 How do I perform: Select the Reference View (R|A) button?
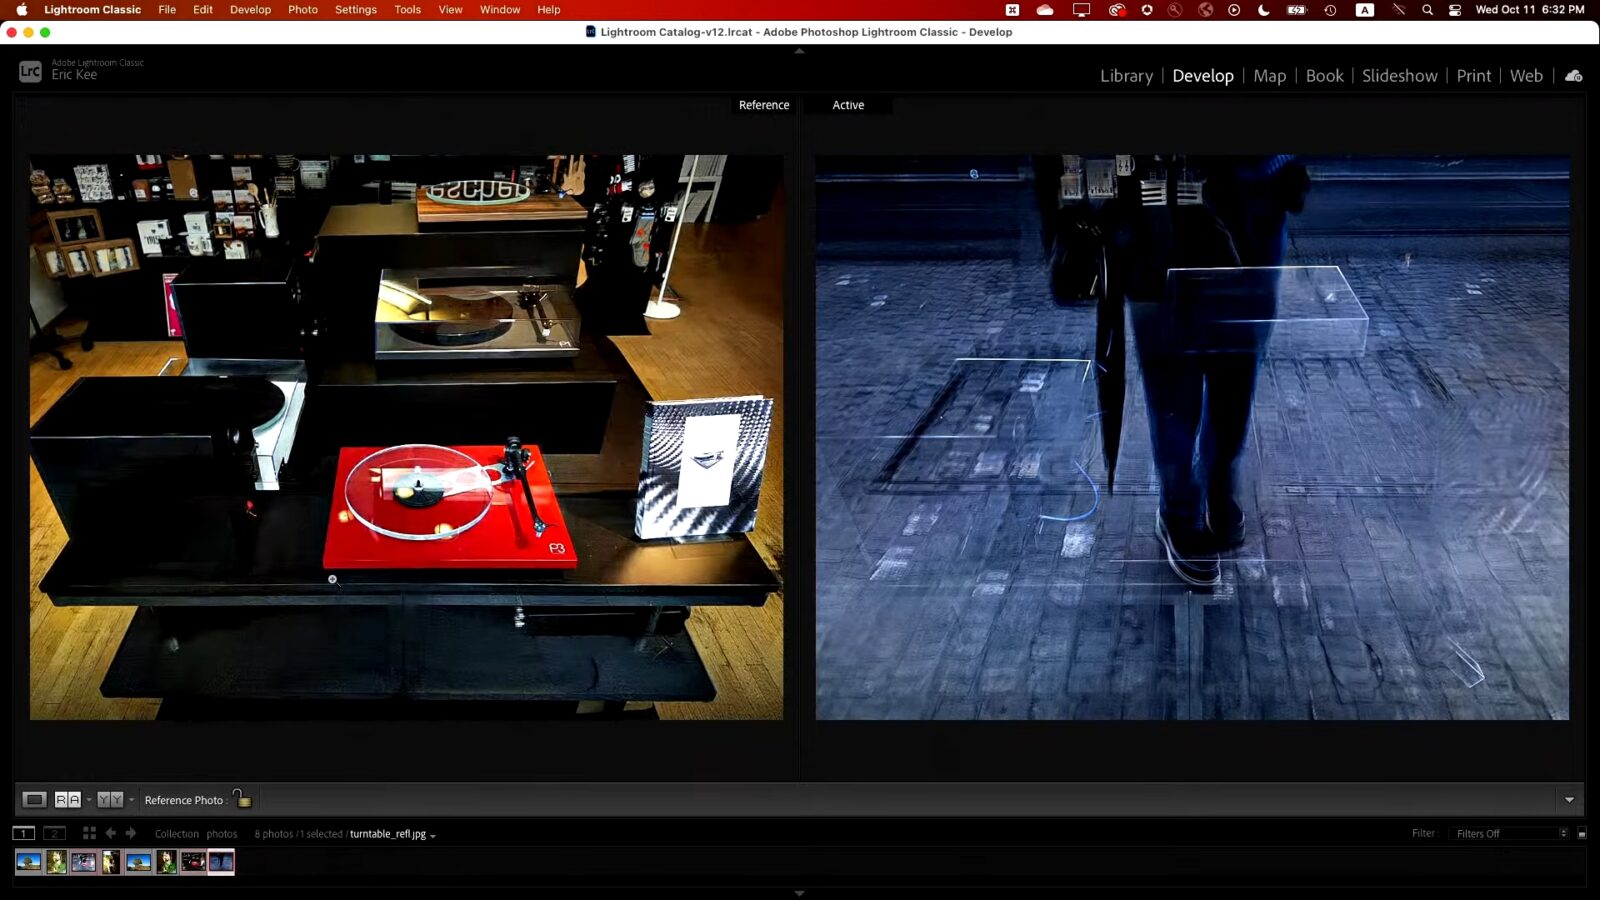click(67, 799)
